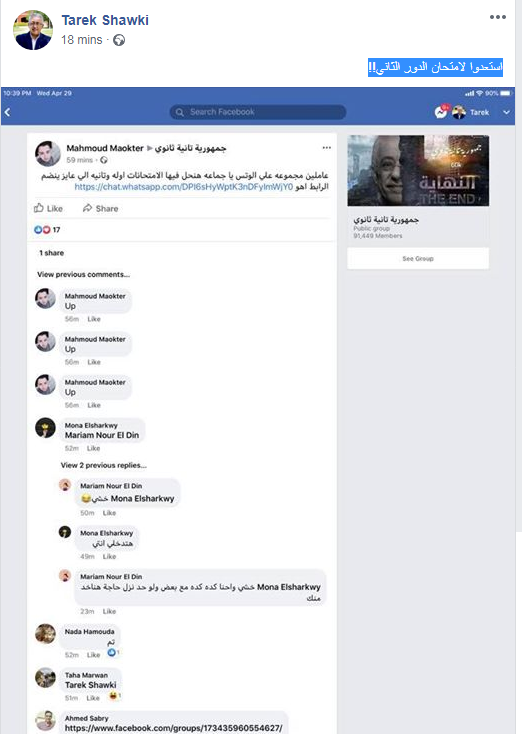Open the Facebook group link in Ahmed Sabry's comment
This screenshot has height=734, width=522.
tap(174, 728)
